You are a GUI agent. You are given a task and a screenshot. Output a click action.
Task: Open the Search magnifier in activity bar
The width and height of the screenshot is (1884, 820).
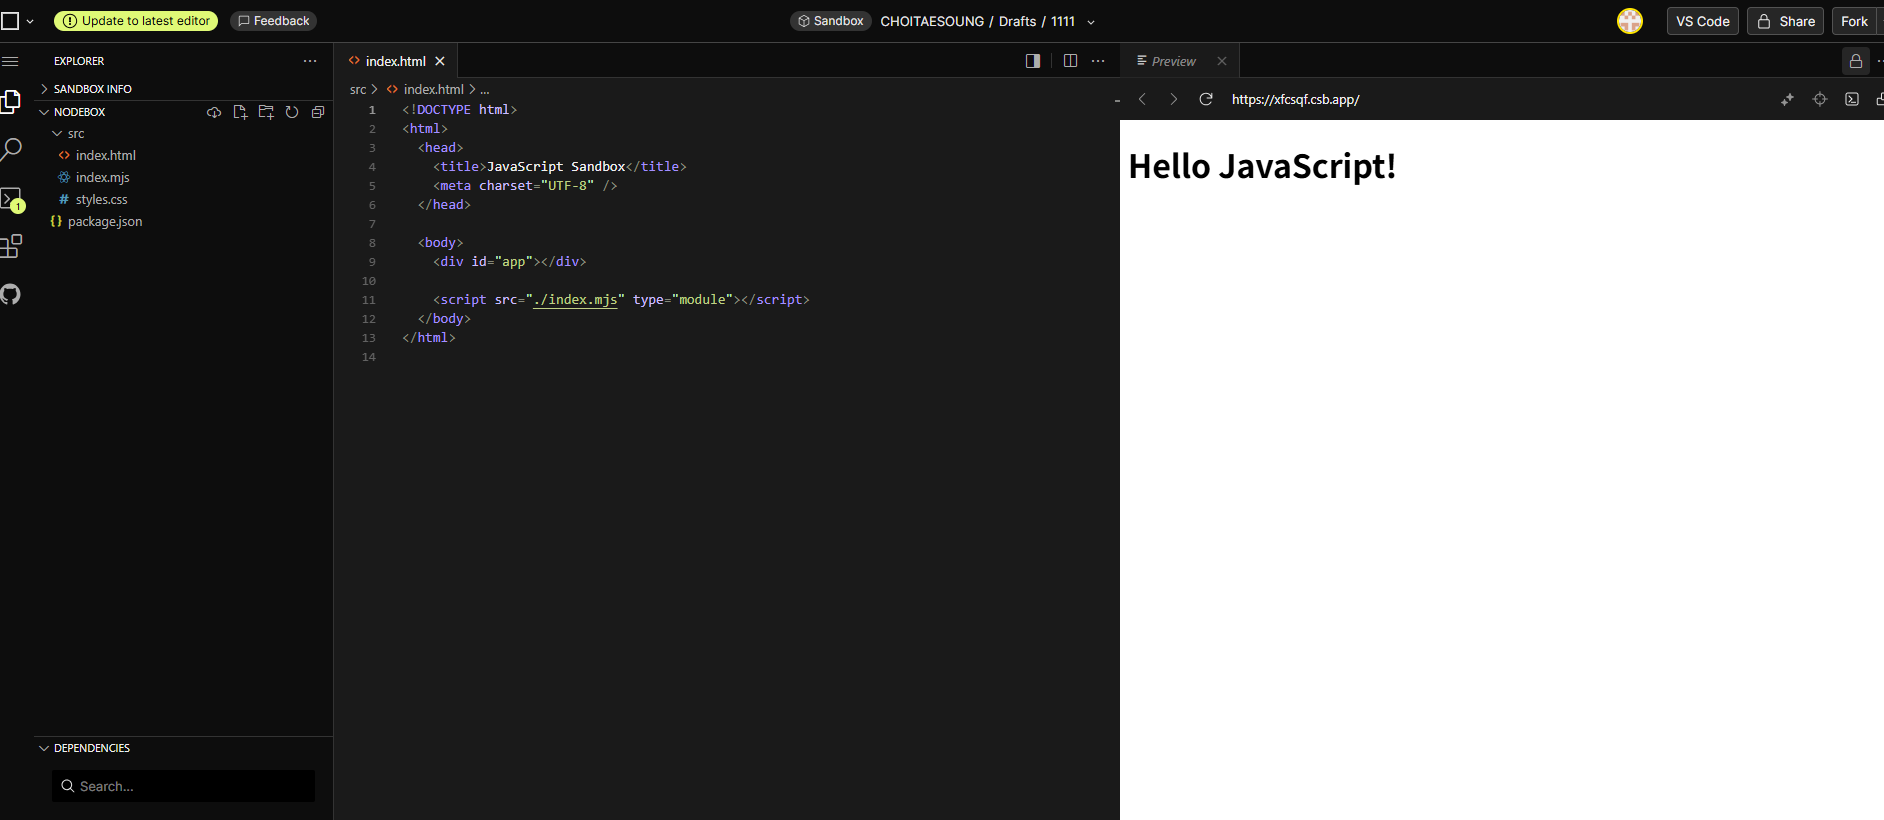[11, 150]
